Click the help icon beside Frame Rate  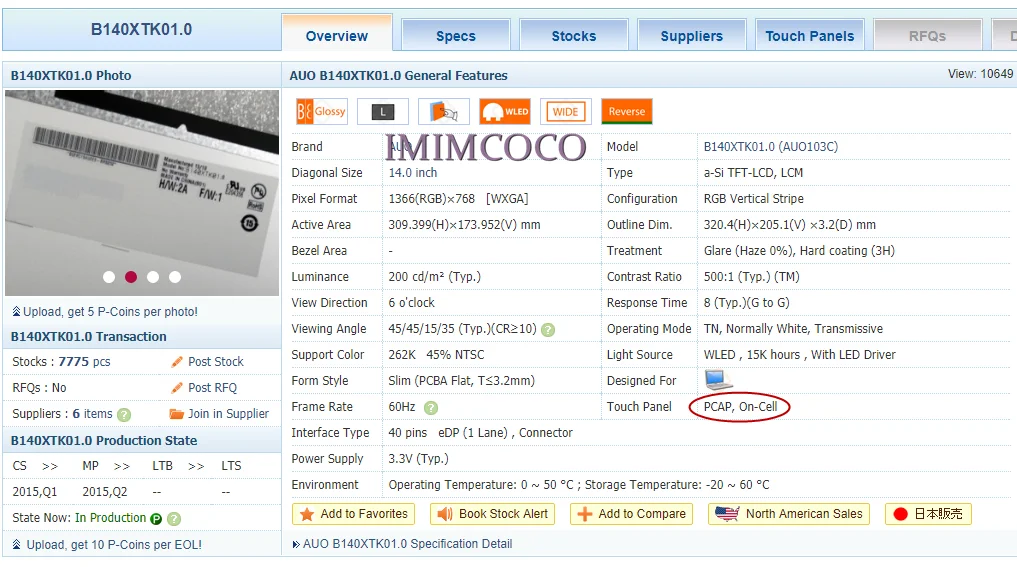click(x=431, y=407)
